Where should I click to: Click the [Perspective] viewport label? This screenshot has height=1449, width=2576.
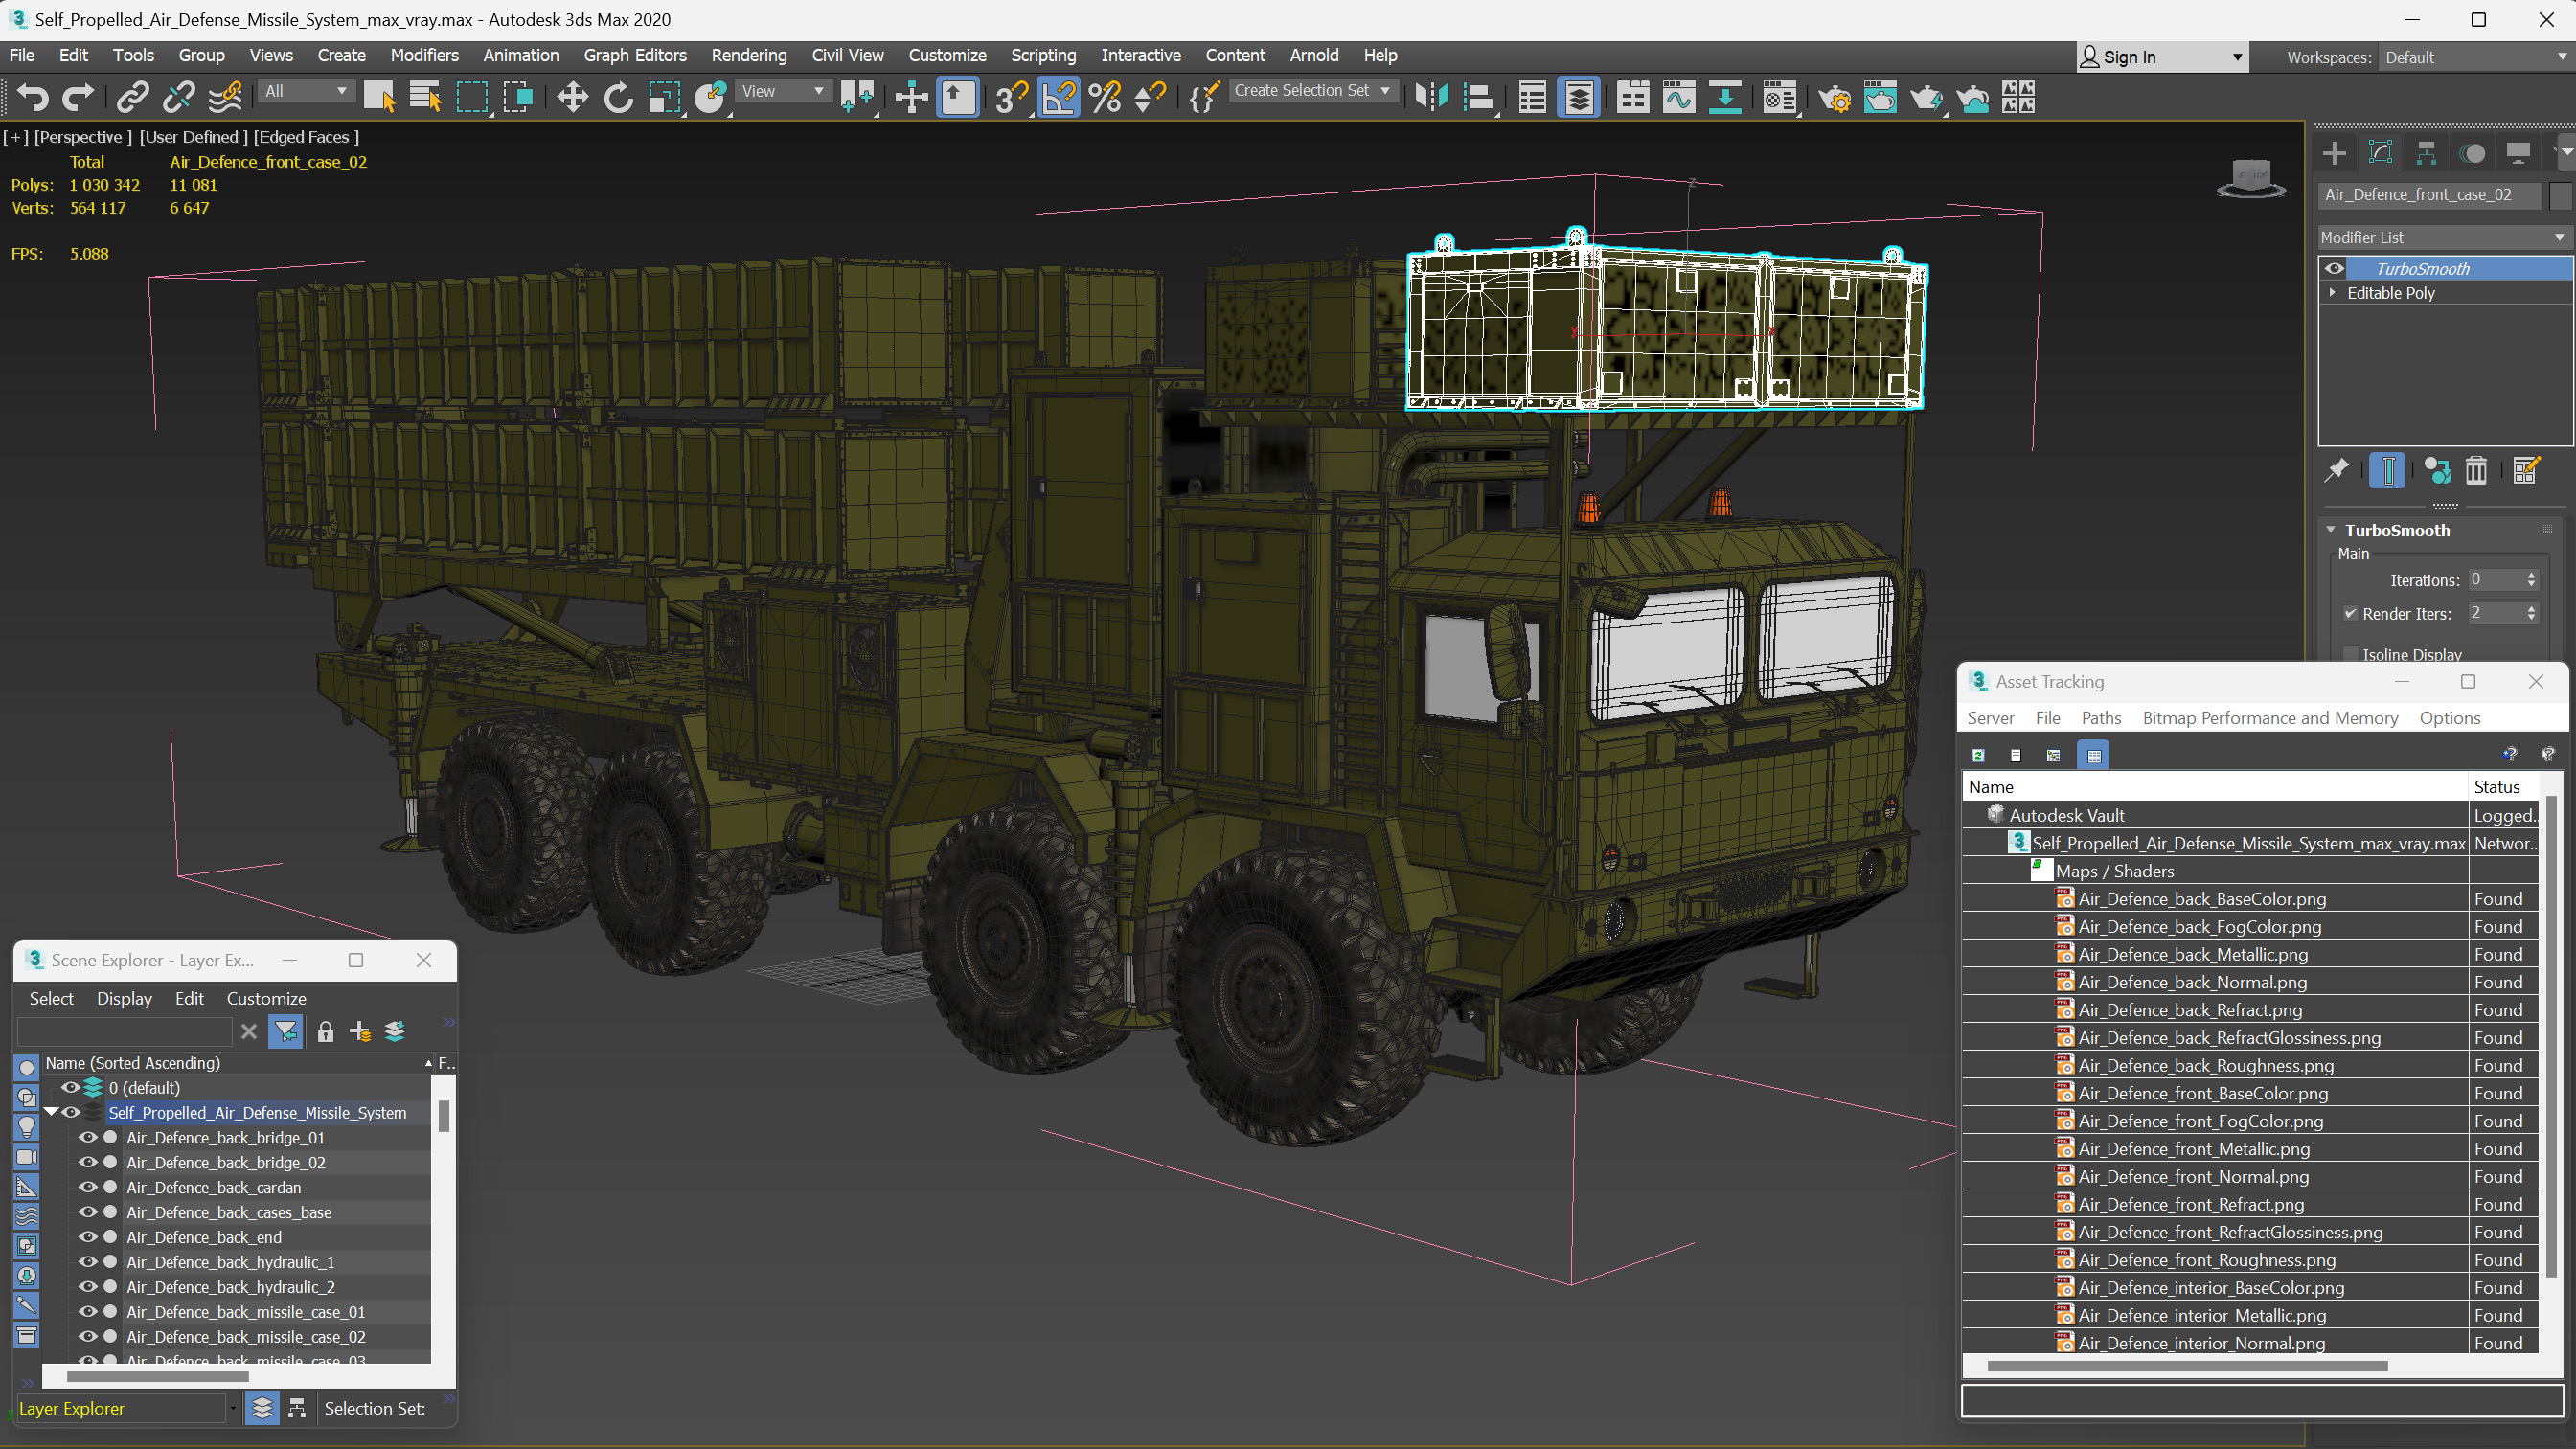click(83, 137)
